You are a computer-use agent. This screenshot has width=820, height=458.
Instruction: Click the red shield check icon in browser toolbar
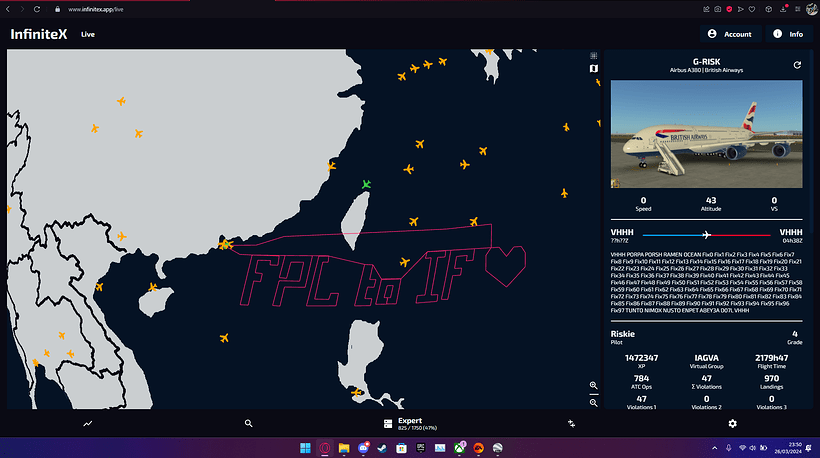click(729, 9)
